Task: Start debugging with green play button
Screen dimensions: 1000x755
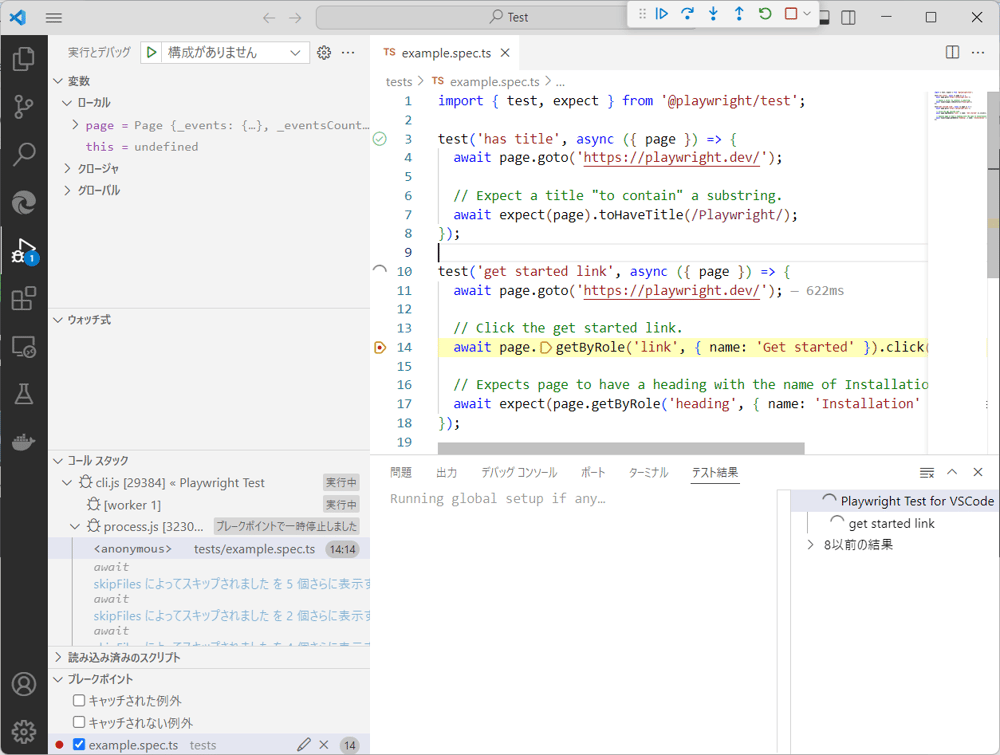Action: pyautogui.click(x=151, y=52)
